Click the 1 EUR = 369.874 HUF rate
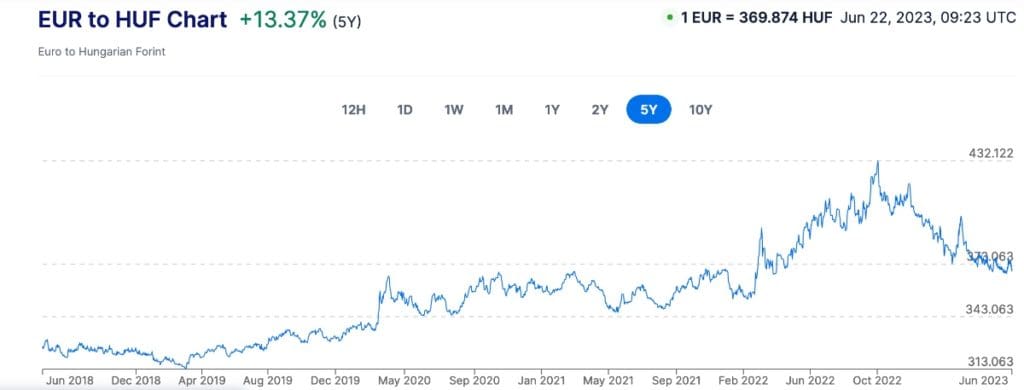Image resolution: width=1024 pixels, height=390 pixels. coord(756,18)
